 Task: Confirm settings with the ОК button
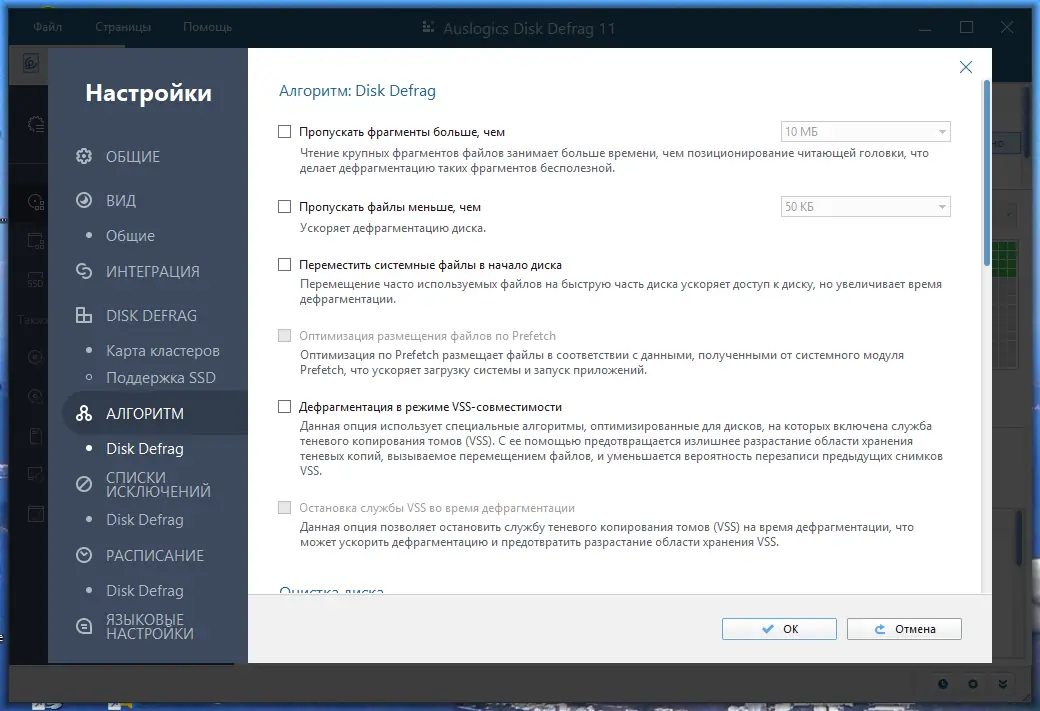(x=779, y=629)
